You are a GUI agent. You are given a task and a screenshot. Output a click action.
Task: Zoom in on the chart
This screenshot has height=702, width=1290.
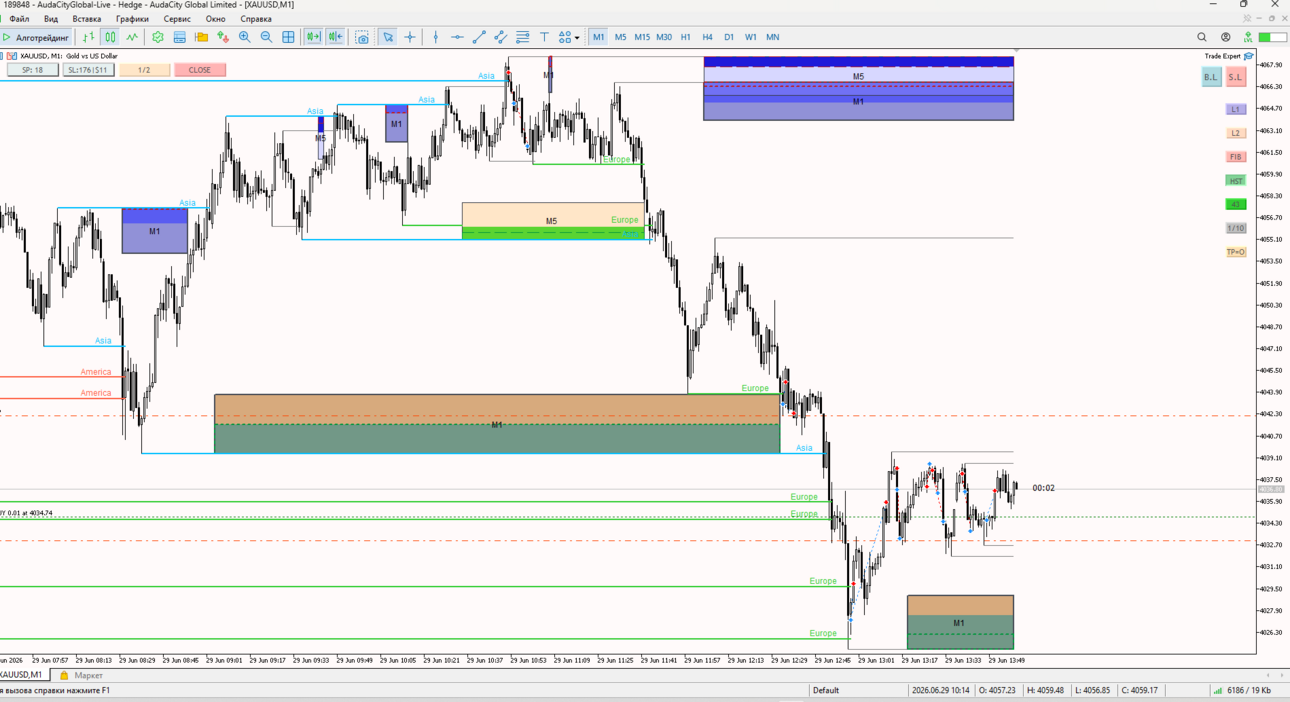[245, 37]
